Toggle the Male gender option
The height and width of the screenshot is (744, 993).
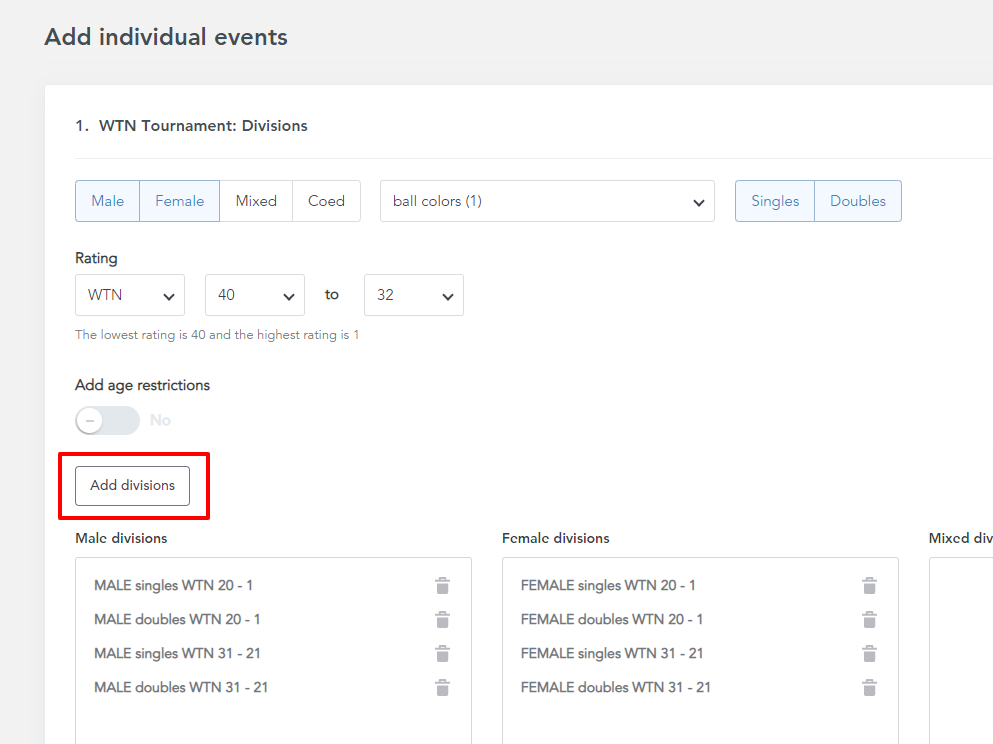tap(108, 201)
